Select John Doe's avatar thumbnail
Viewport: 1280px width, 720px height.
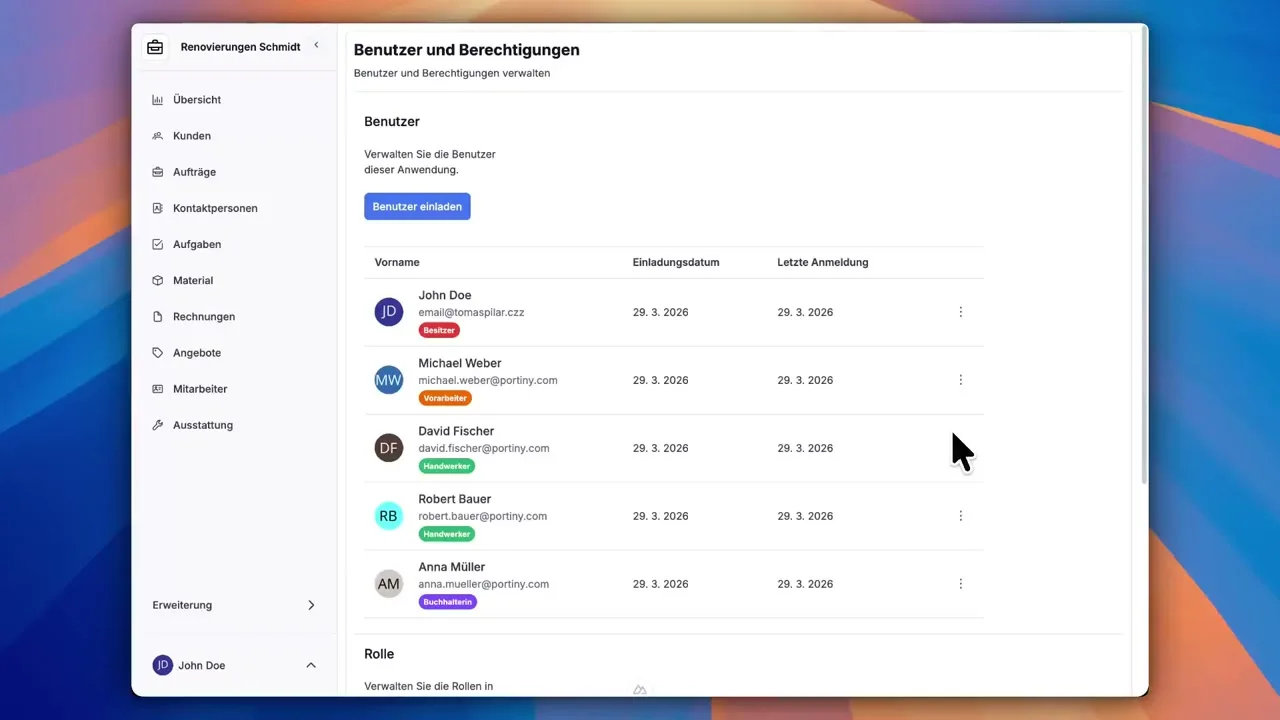388,311
